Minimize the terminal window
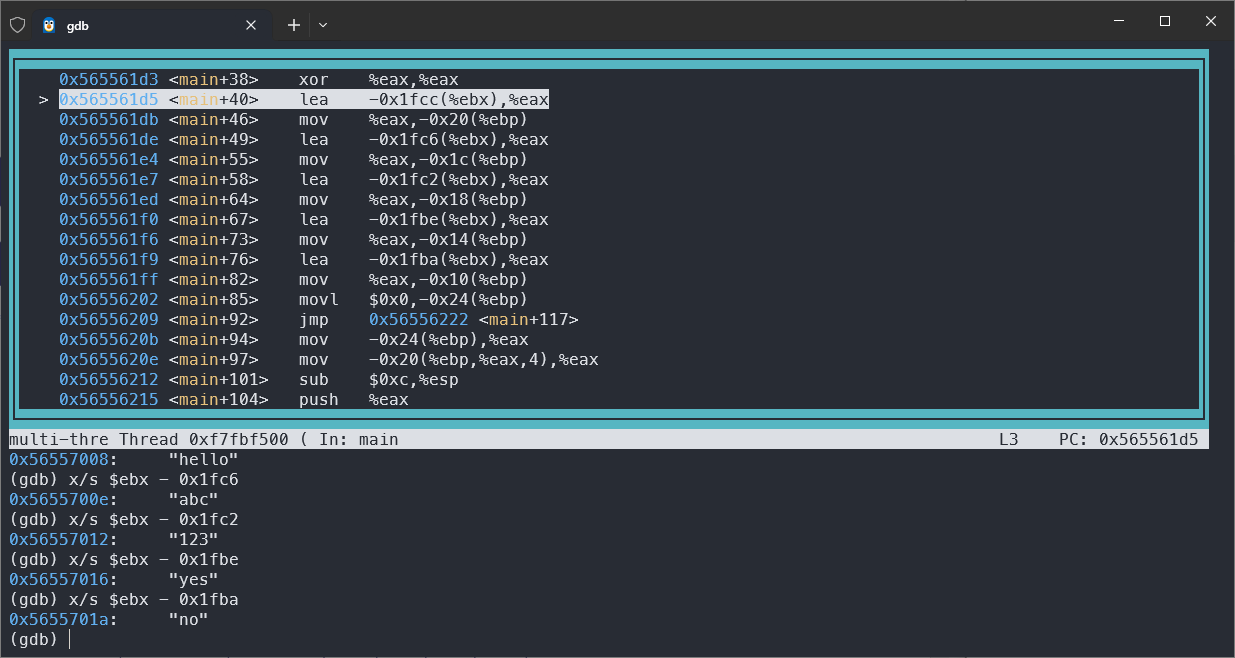1235x658 pixels. [x=1118, y=22]
